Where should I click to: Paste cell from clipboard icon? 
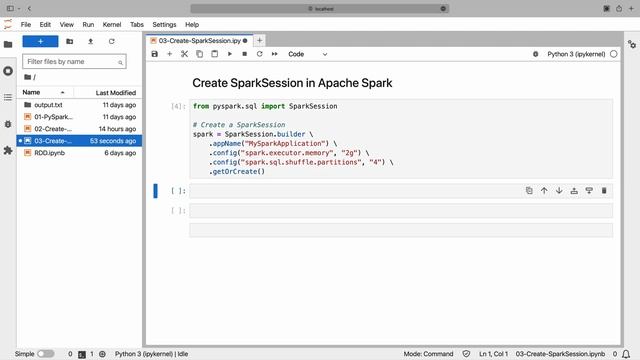[214, 54]
